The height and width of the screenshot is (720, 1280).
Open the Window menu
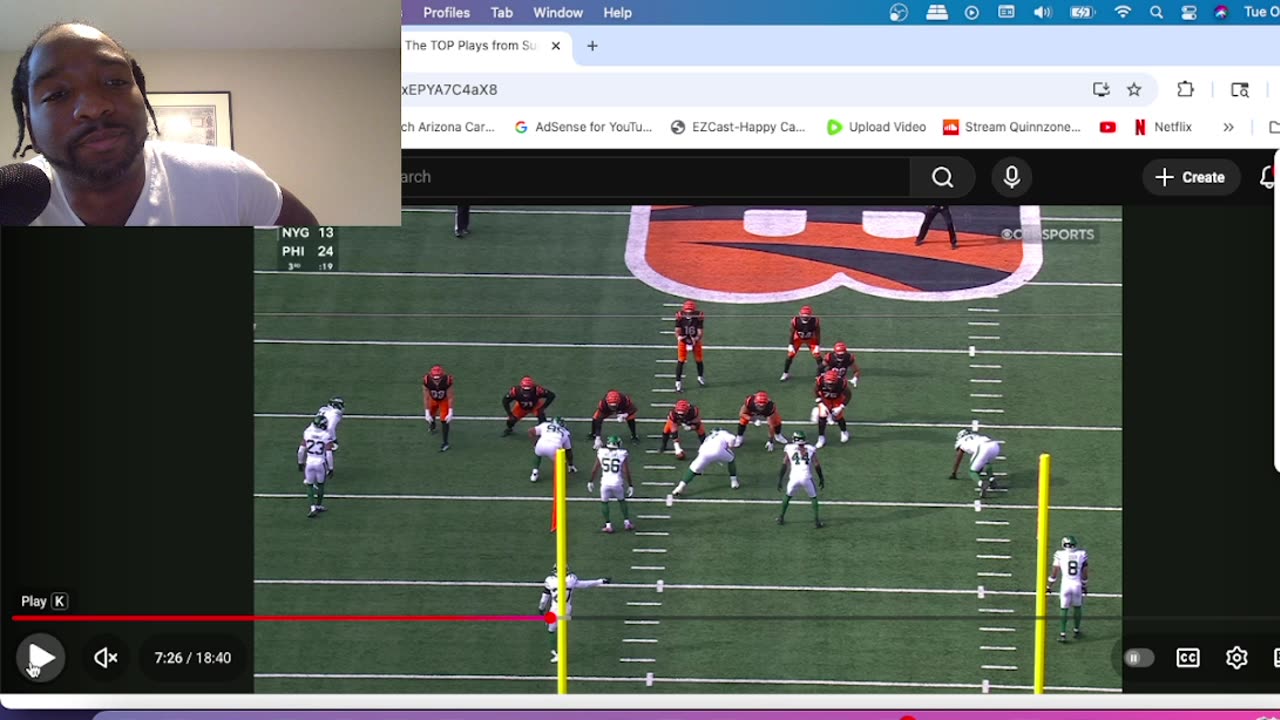tap(558, 13)
